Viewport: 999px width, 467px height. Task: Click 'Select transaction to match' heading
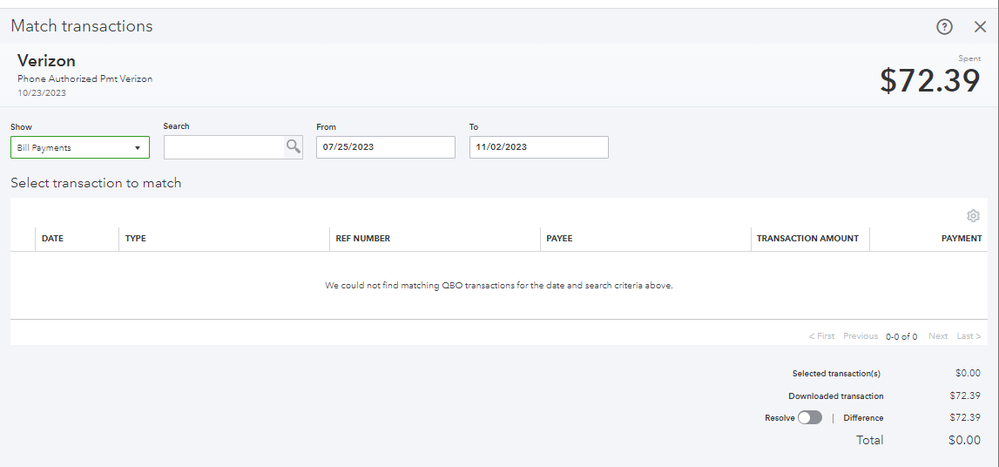coord(96,183)
